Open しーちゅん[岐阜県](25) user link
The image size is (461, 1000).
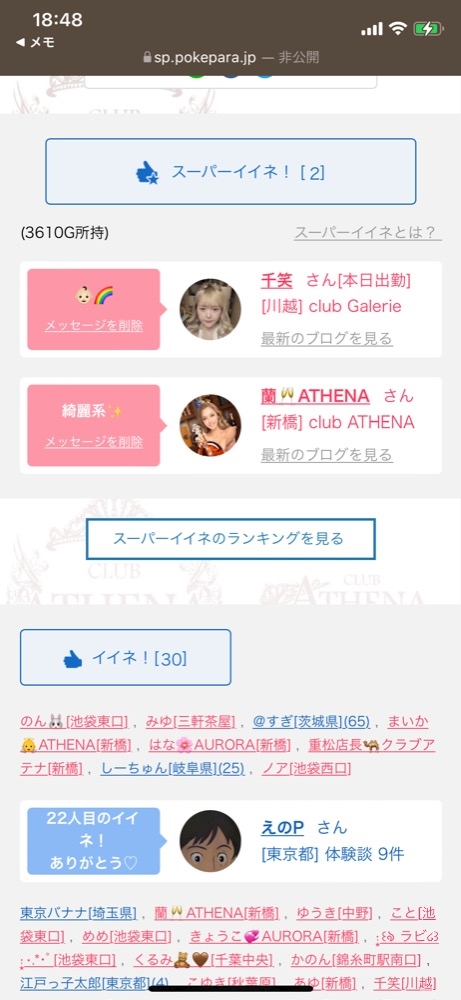click(172, 768)
